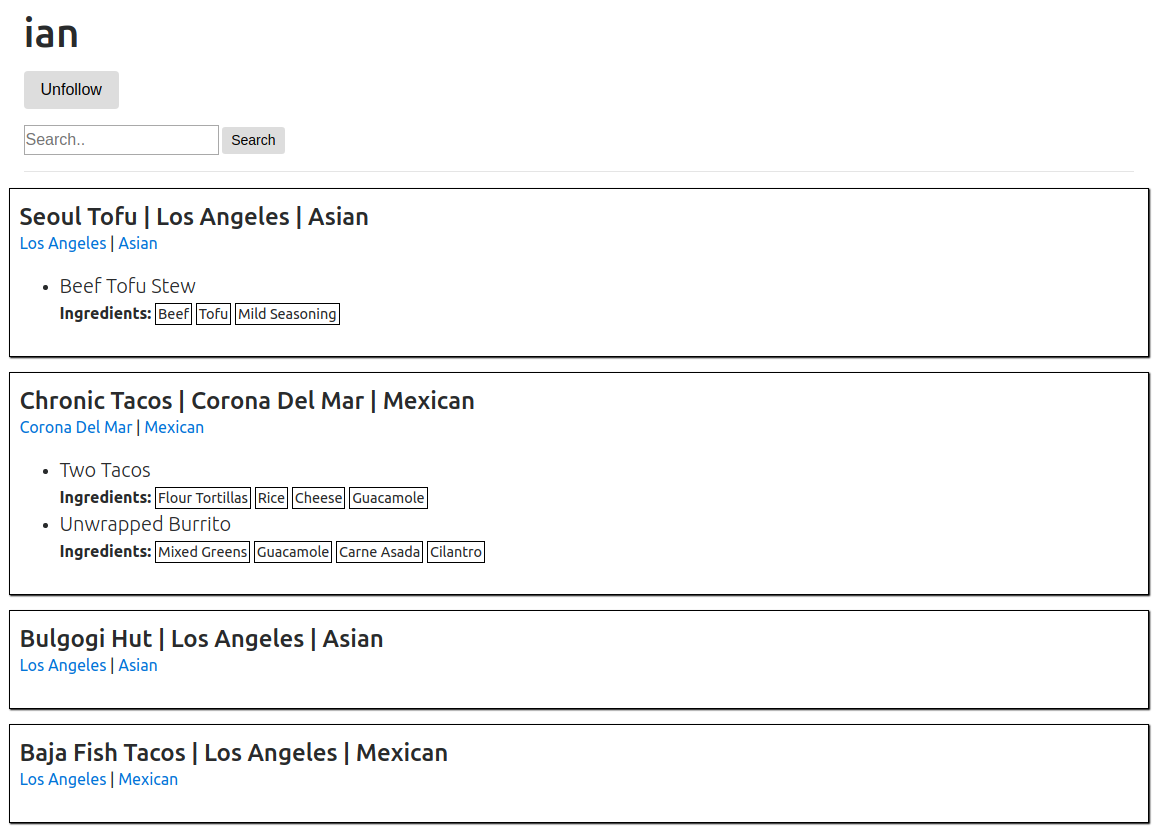Click the Beef ingredient tag
Viewport: 1155px width, 830px height.
(x=174, y=314)
